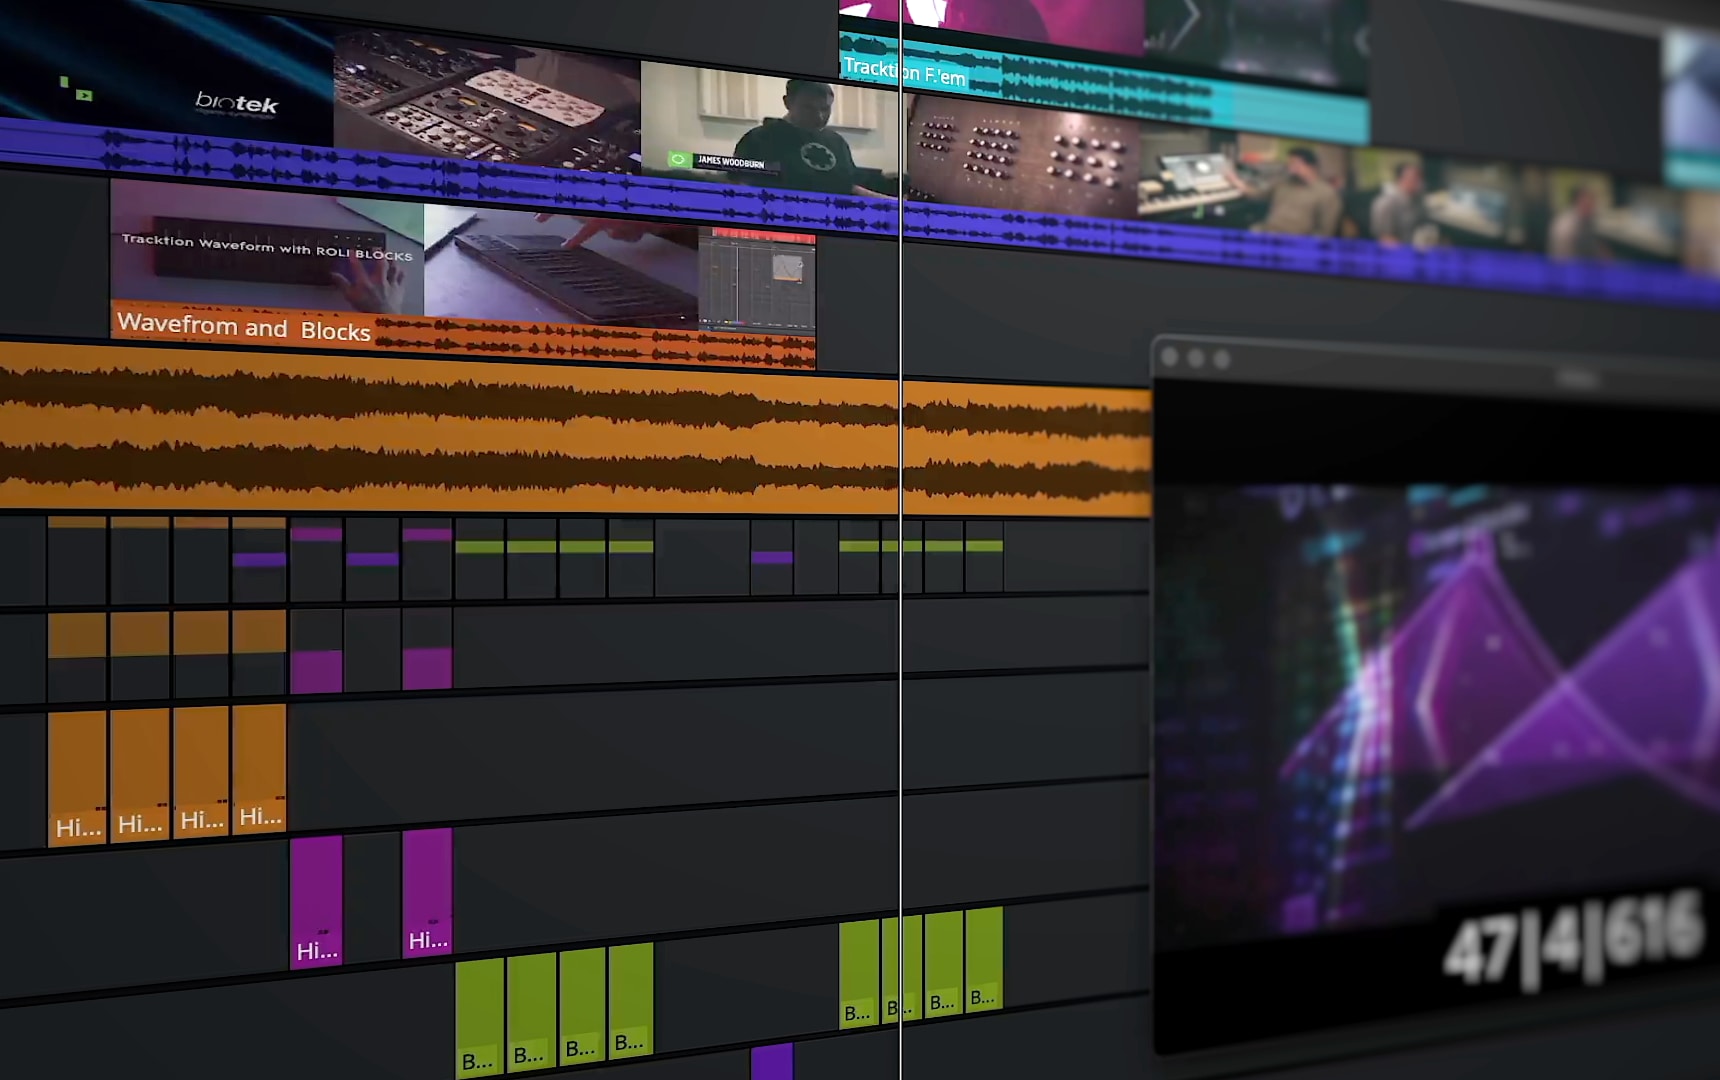Image resolution: width=1720 pixels, height=1080 pixels.
Task: Select the small DAW screenshot thumbnail in orange clip
Action: click(x=757, y=281)
